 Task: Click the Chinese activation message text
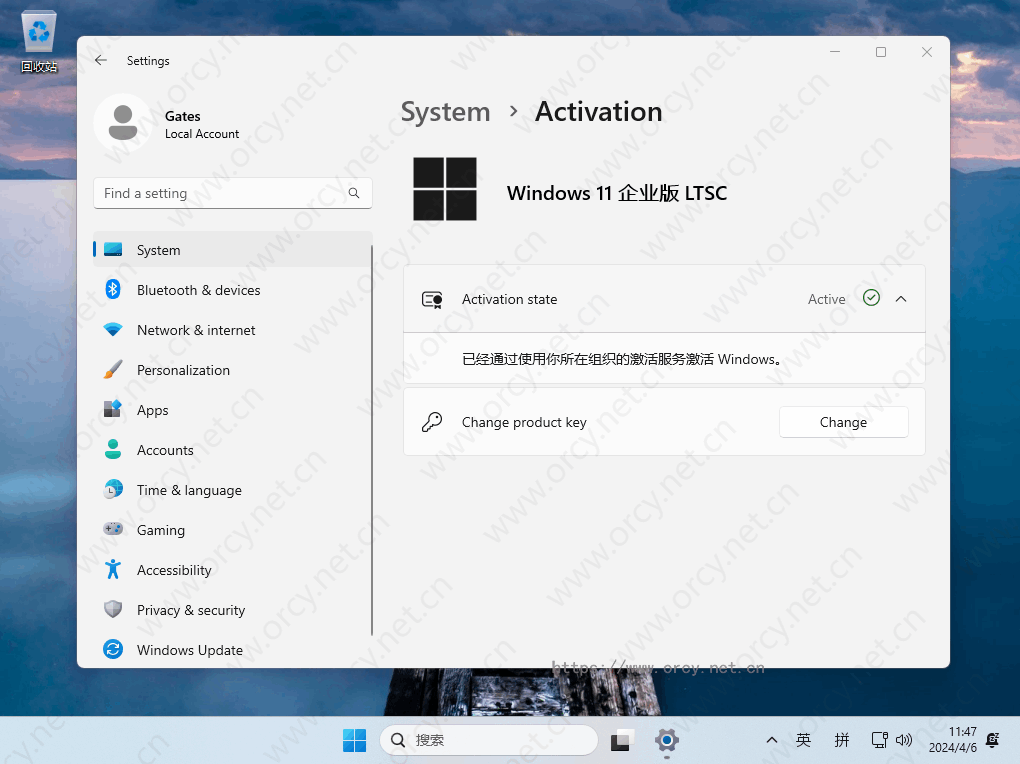click(621, 359)
